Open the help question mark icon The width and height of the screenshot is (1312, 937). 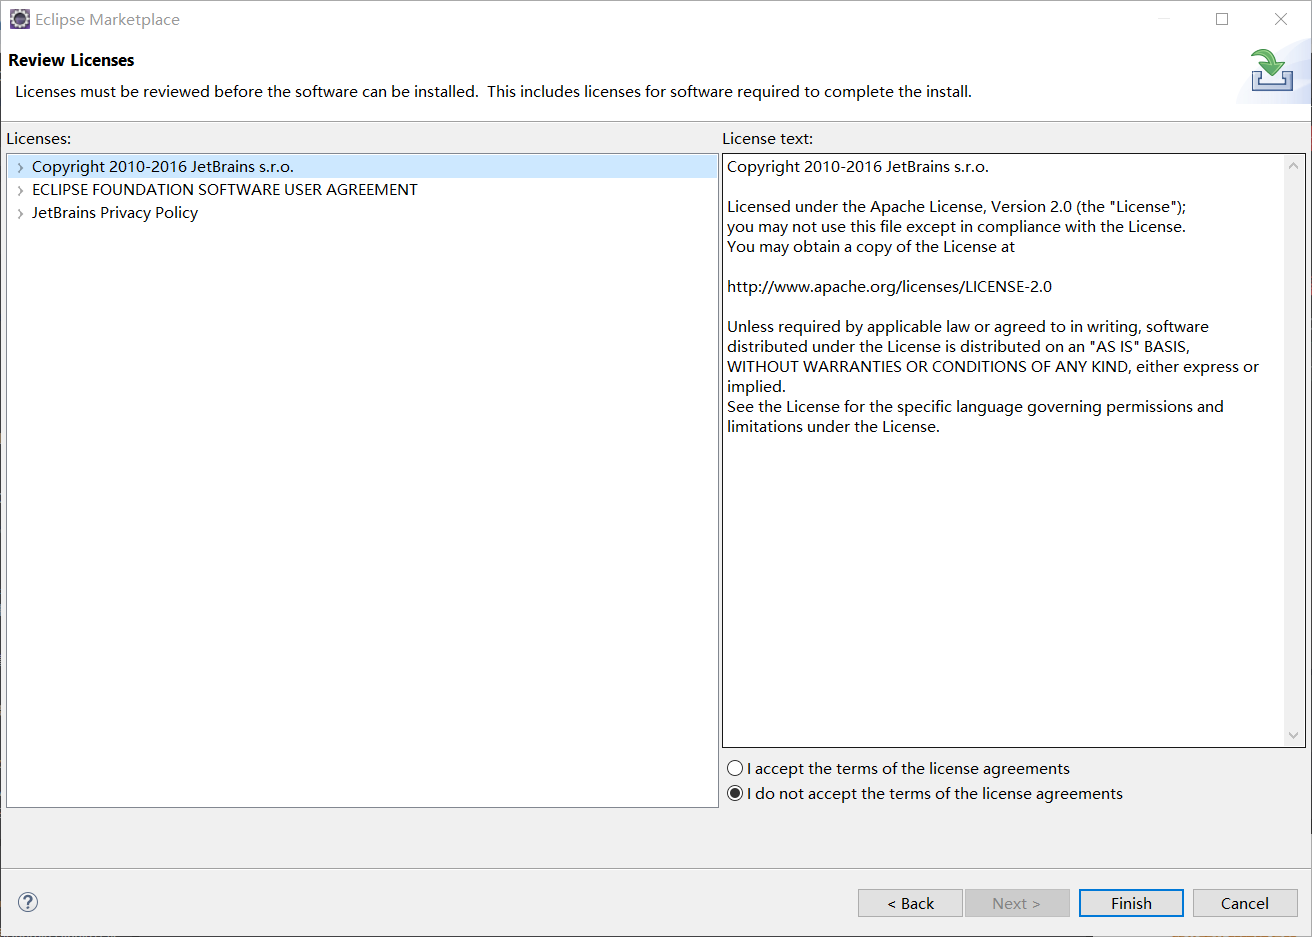(28, 902)
